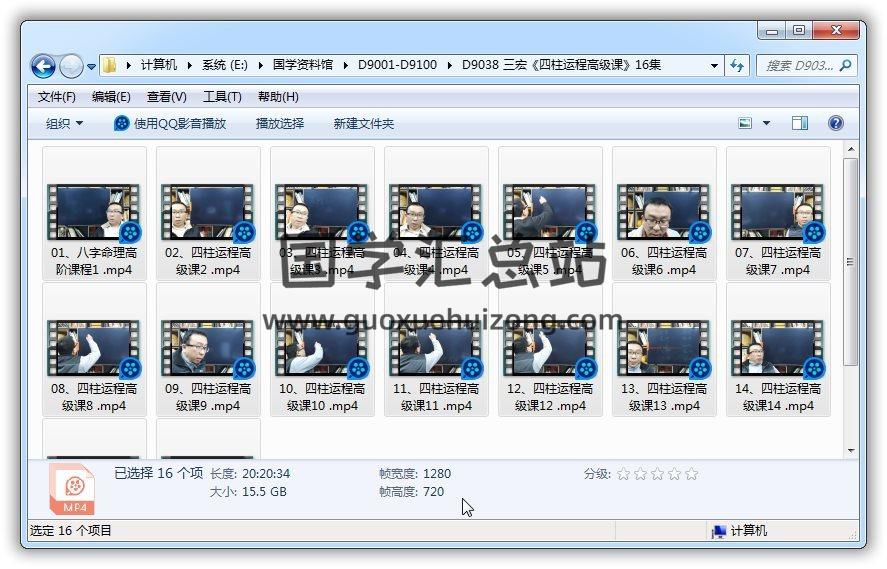887x569 pixels.
Task: Open the 工具(T) menu
Action: click(x=222, y=97)
